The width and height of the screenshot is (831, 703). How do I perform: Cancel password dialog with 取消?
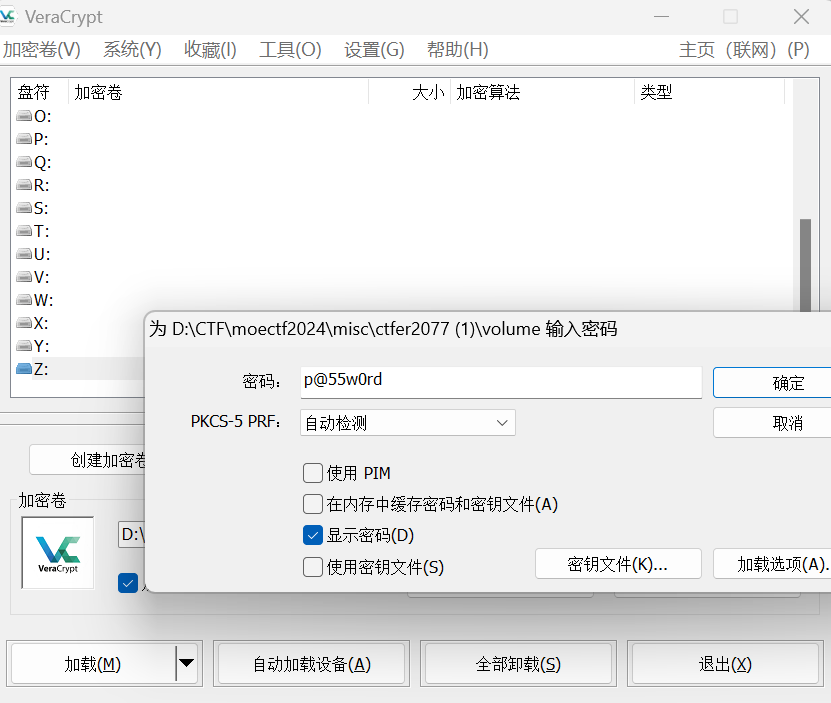coord(772,423)
